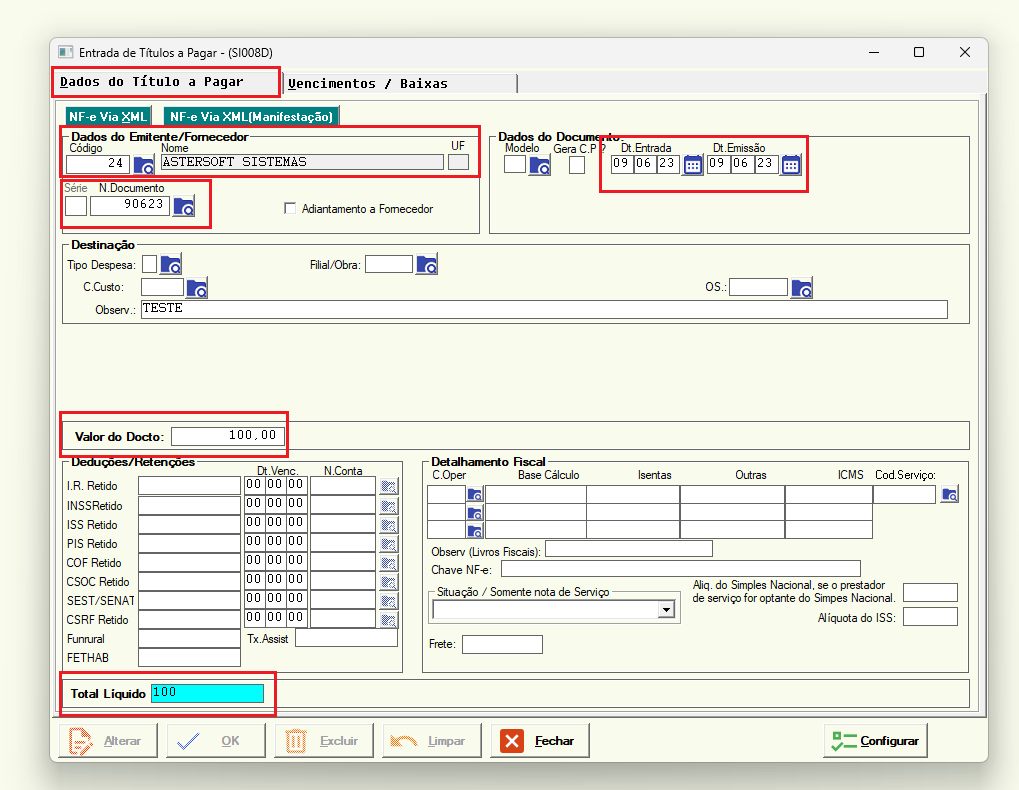
Task: Click the Frete input field
Action: click(502, 644)
